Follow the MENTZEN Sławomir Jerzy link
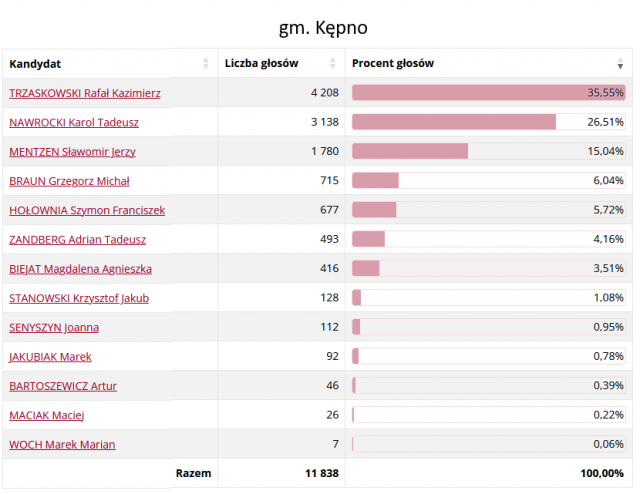The width and height of the screenshot is (640, 494). 72,152
